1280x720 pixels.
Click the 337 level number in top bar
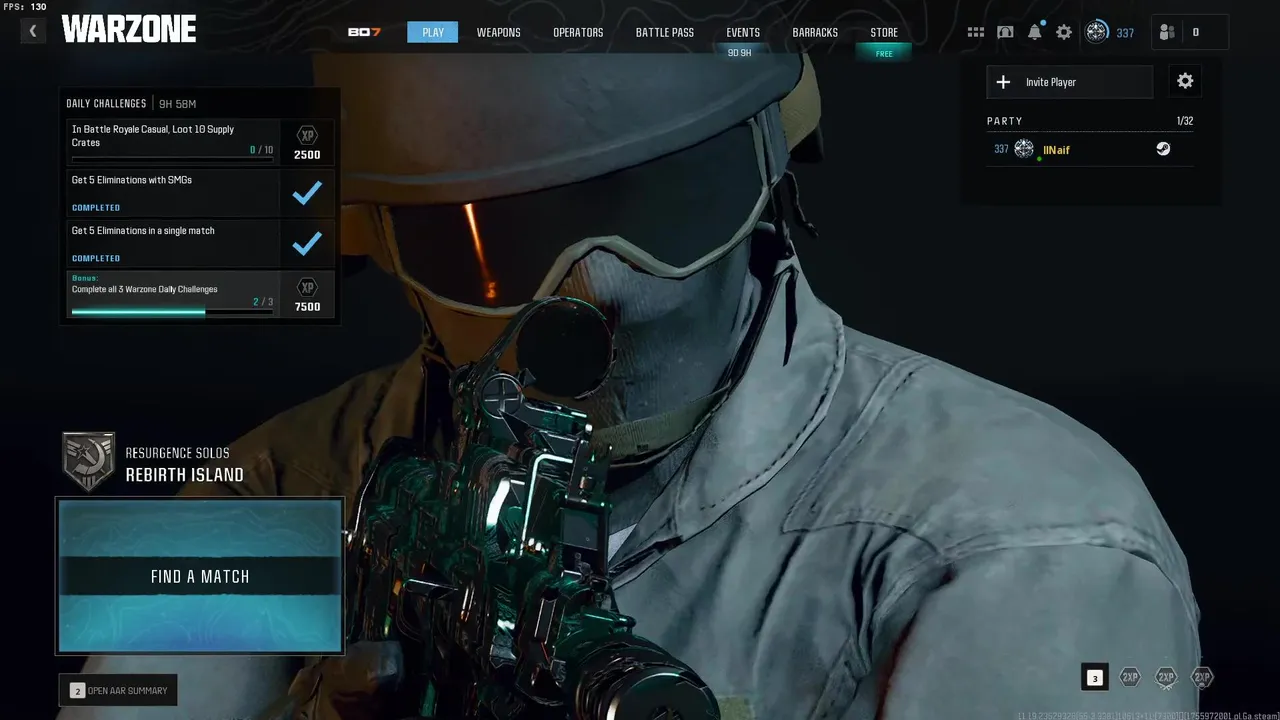coord(1125,33)
